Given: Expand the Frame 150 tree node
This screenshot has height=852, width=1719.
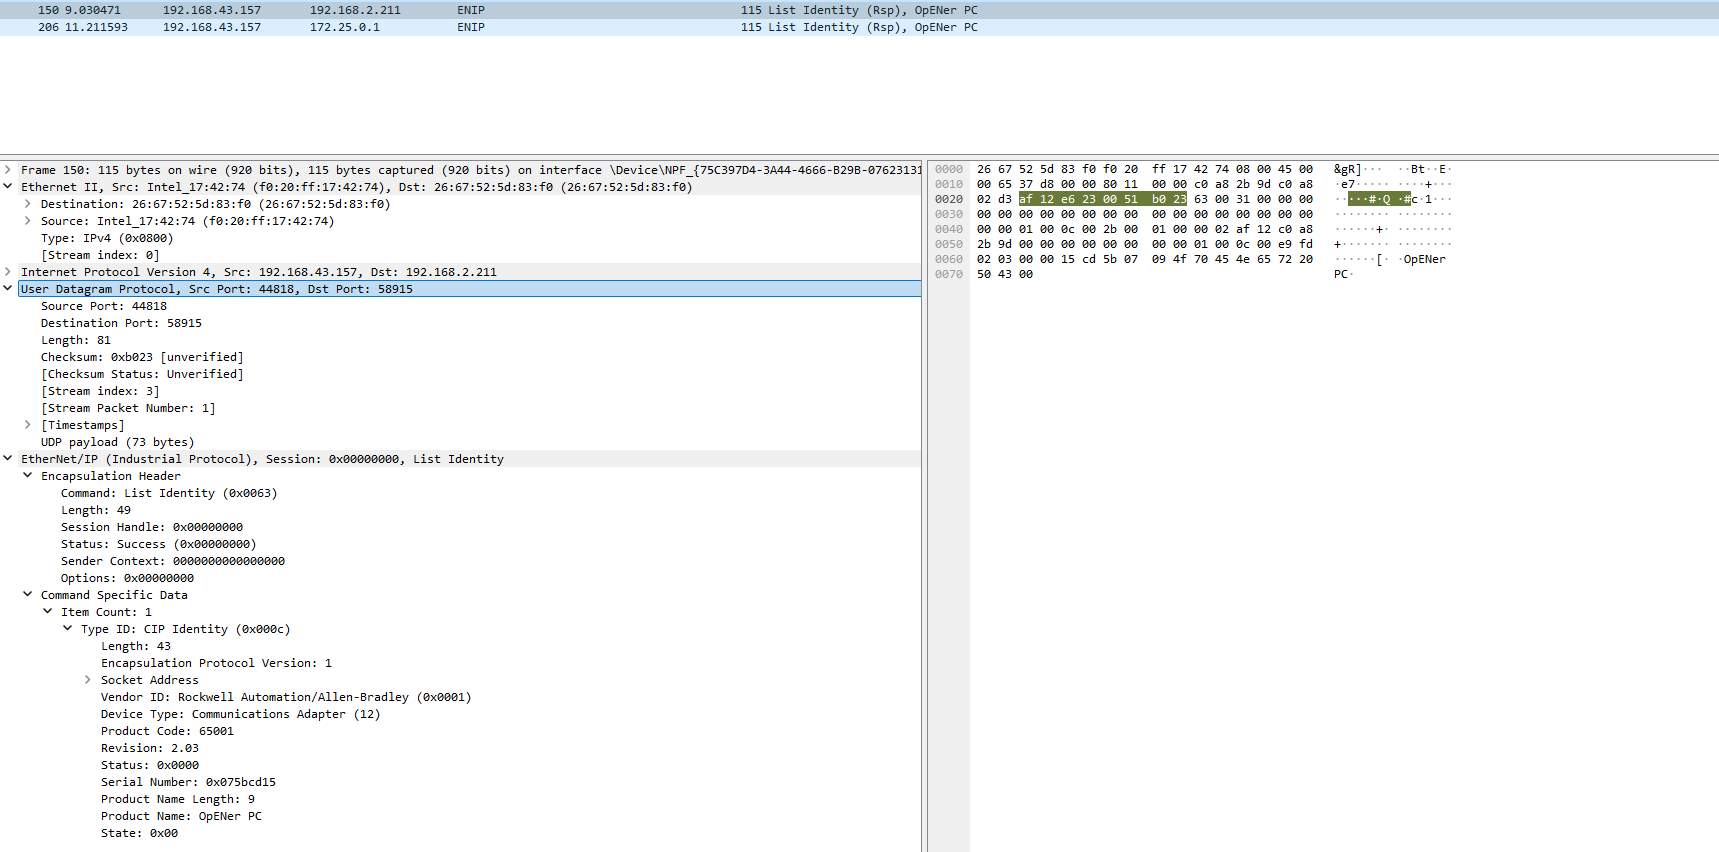Looking at the screenshot, I should point(8,170).
